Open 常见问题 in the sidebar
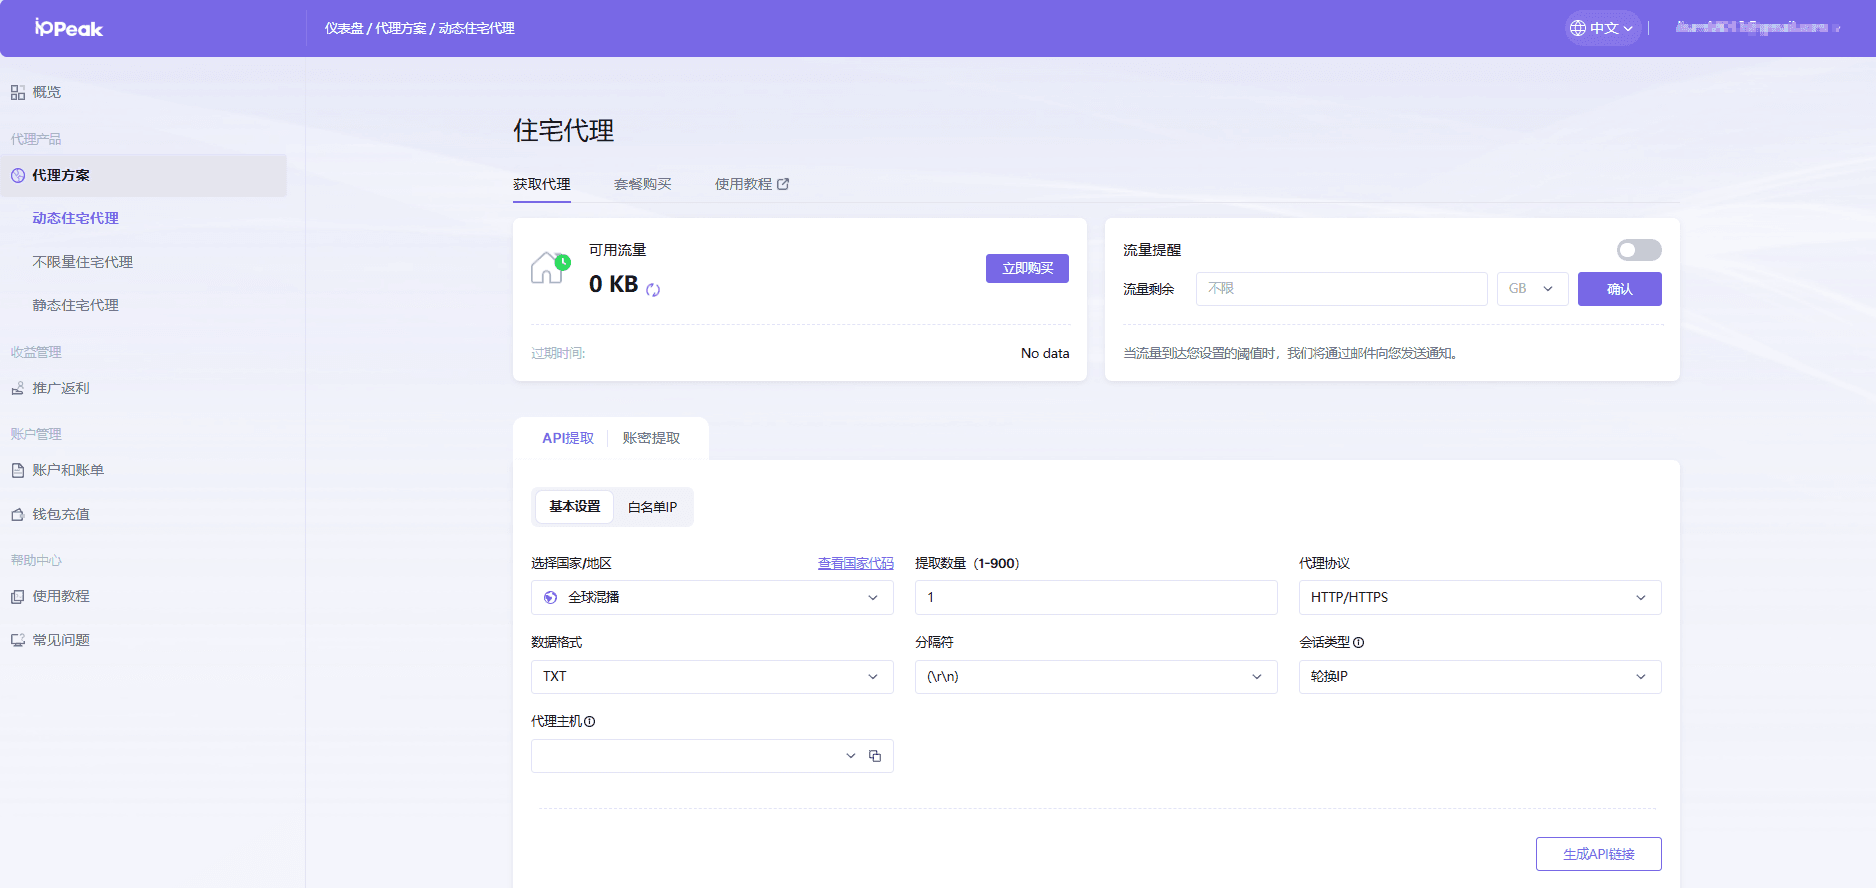Screen dimensions: 1876x888 click(x=60, y=640)
